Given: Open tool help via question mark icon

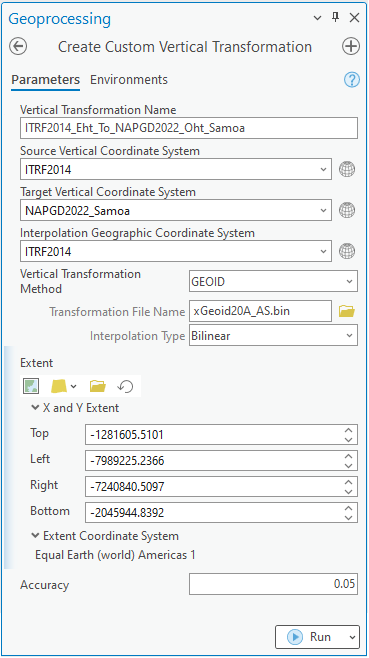Looking at the screenshot, I should (x=352, y=79).
